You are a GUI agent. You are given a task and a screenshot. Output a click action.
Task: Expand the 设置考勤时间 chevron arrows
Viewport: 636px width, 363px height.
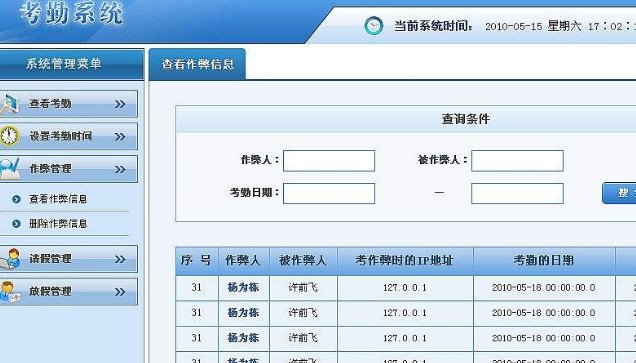click(x=120, y=137)
